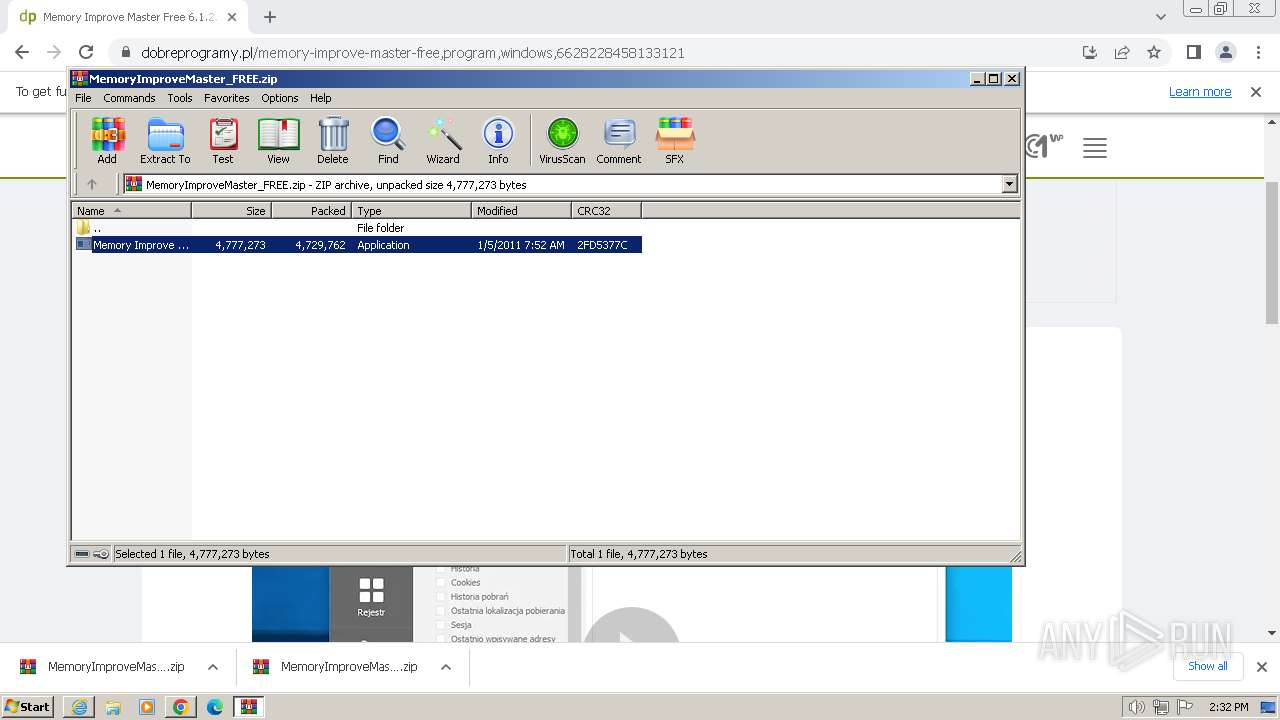
Task: Click Show all downloads button
Action: coord(1207,666)
